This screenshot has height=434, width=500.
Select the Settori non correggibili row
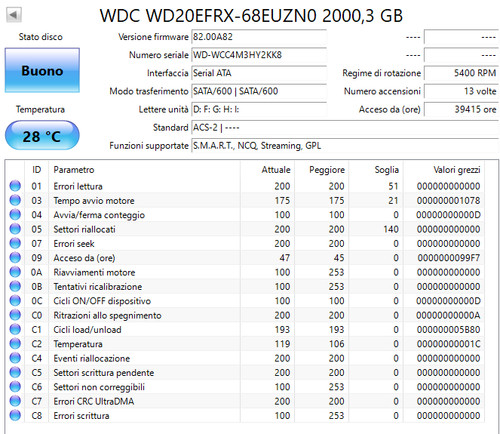click(x=245, y=387)
